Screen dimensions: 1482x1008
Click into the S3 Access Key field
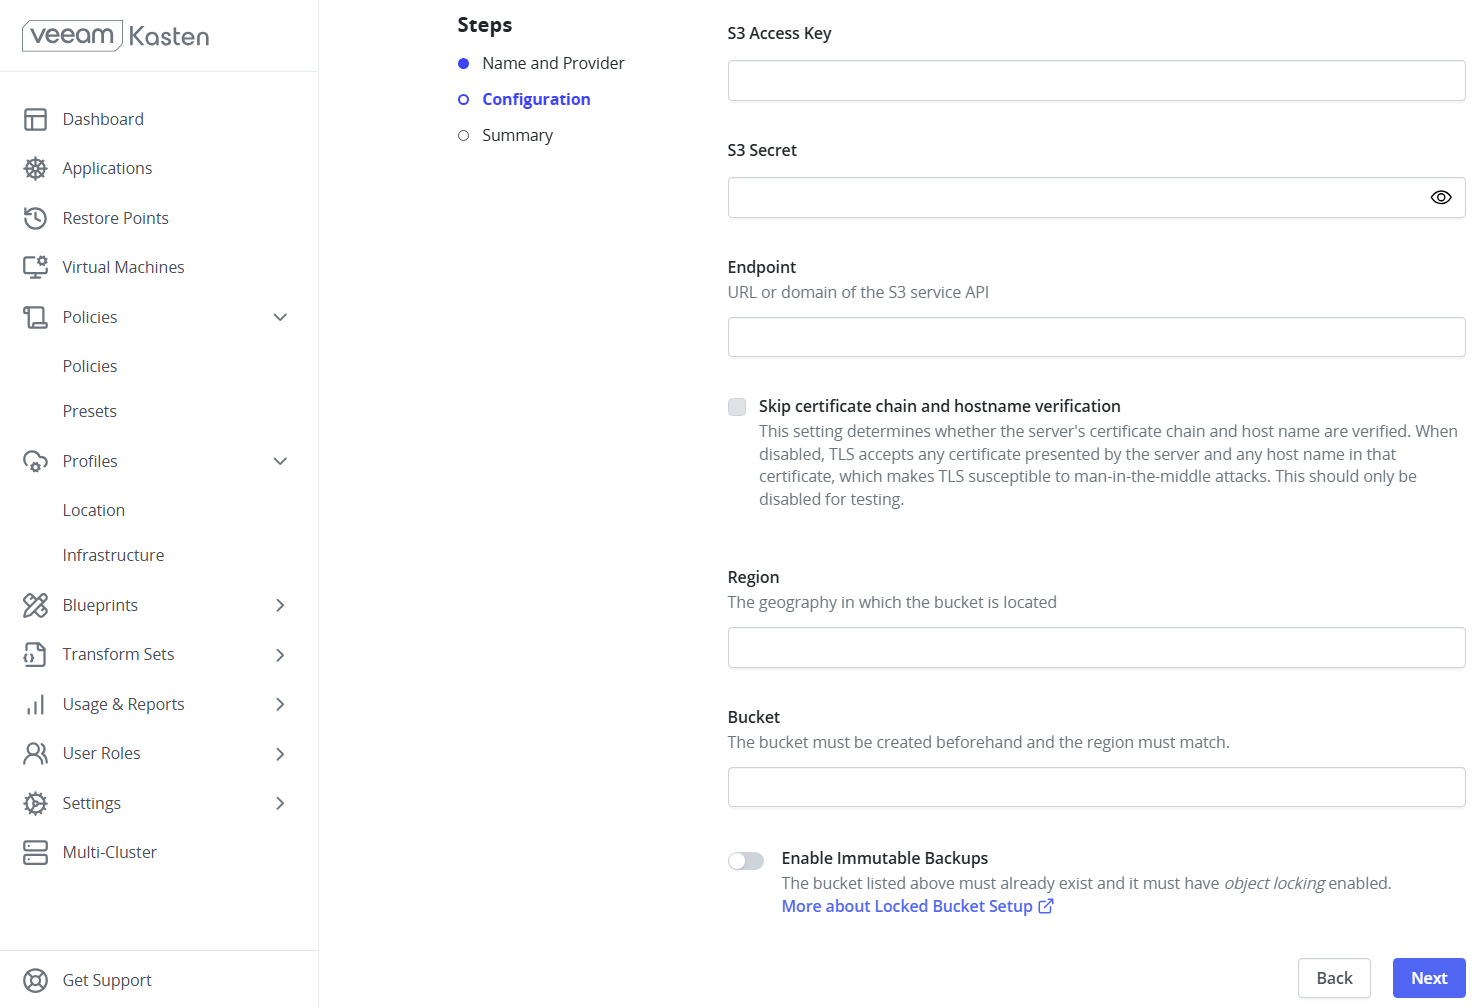pyautogui.click(x=1096, y=81)
